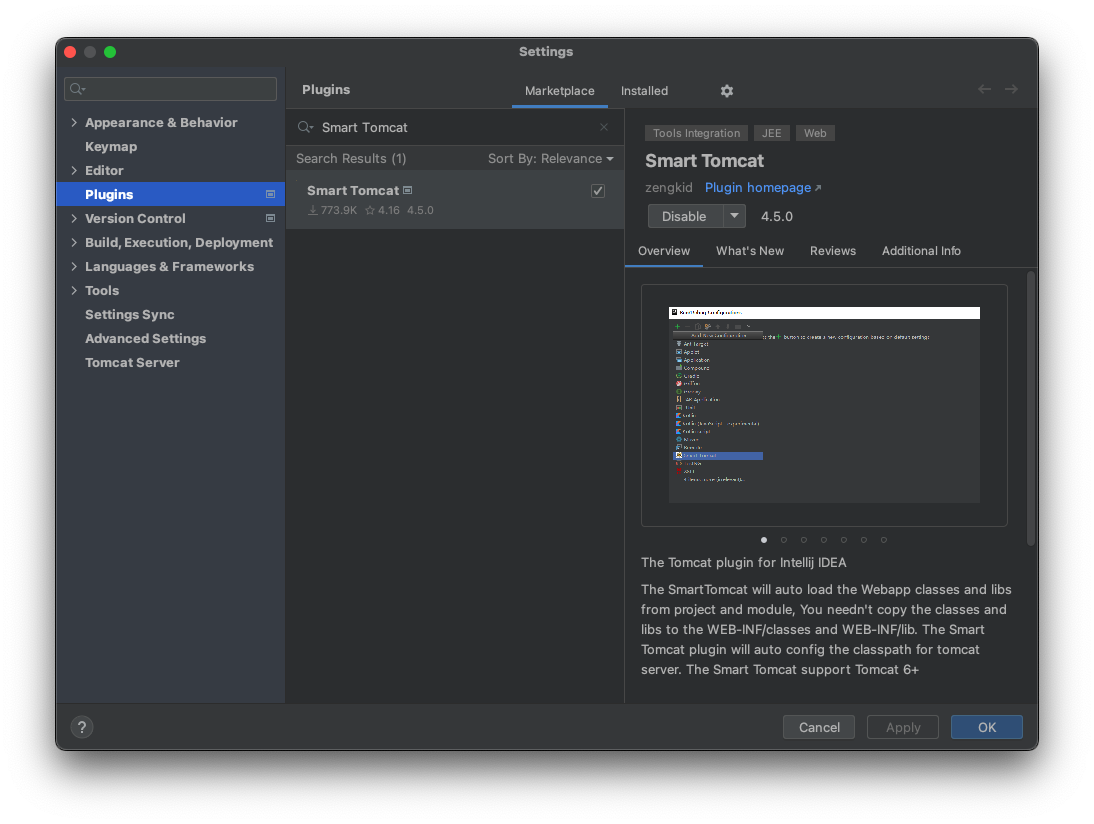Select the second screenshot carousel dot
The height and width of the screenshot is (824, 1094).
point(784,539)
